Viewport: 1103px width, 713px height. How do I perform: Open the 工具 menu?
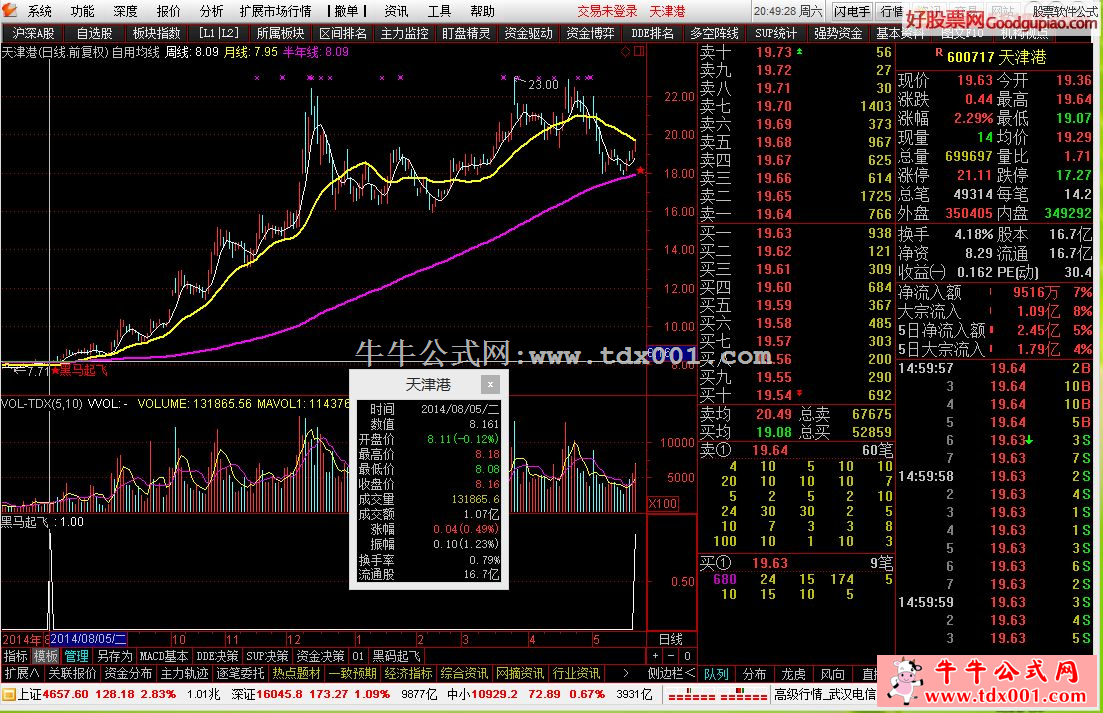(x=439, y=11)
